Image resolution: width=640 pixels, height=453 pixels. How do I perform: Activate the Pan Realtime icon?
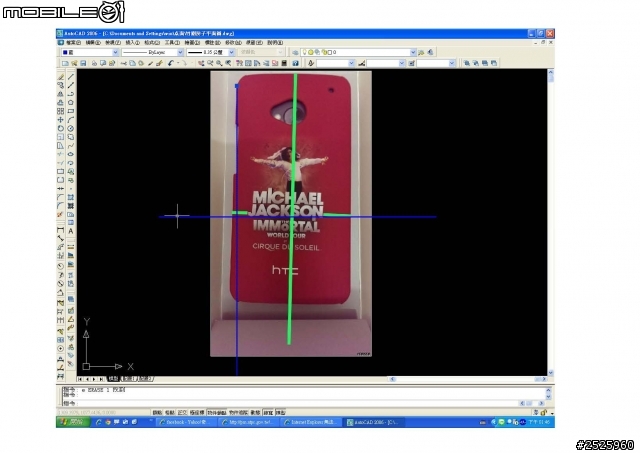click(201, 63)
